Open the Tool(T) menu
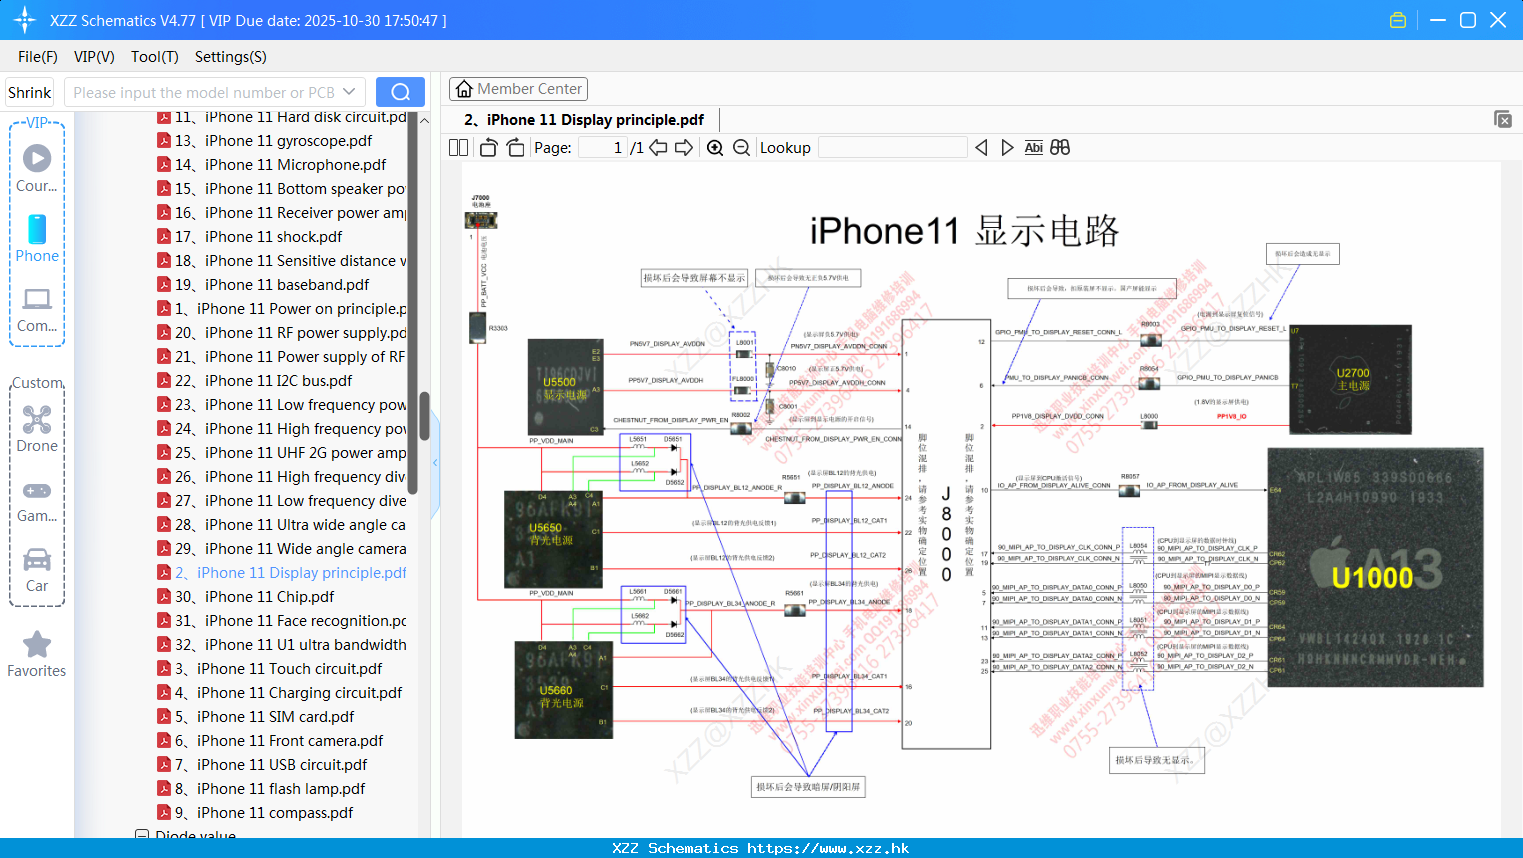Screen dimensions: 1523x858 155,57
